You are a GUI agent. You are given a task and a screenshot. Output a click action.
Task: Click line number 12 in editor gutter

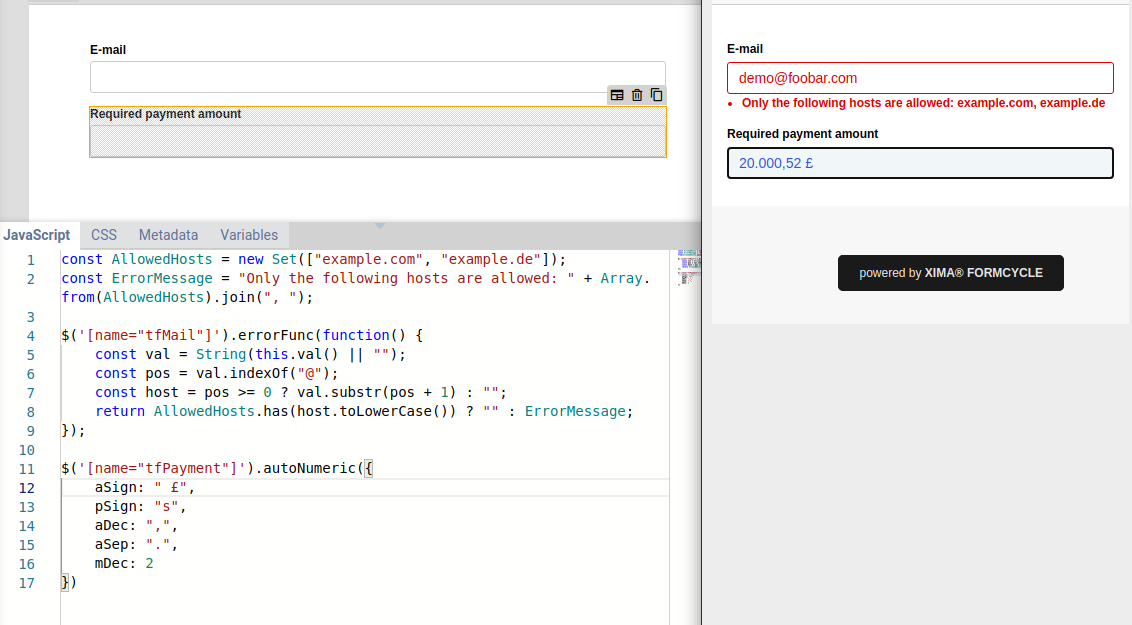click(x=26, y=488)
